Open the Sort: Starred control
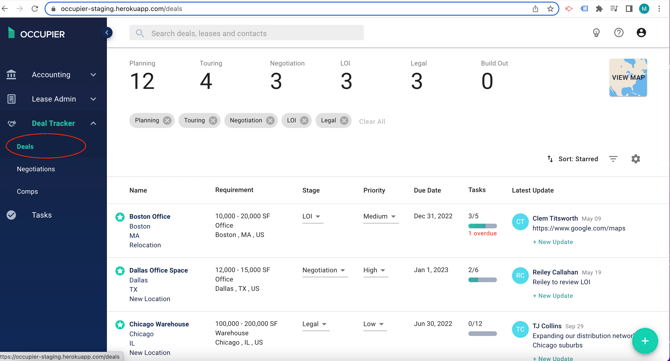 coord(573,159)
